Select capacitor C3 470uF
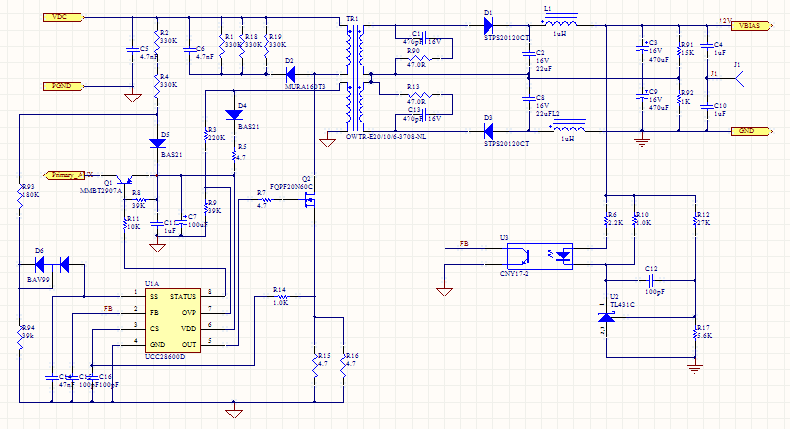 [x=642, y=48]
